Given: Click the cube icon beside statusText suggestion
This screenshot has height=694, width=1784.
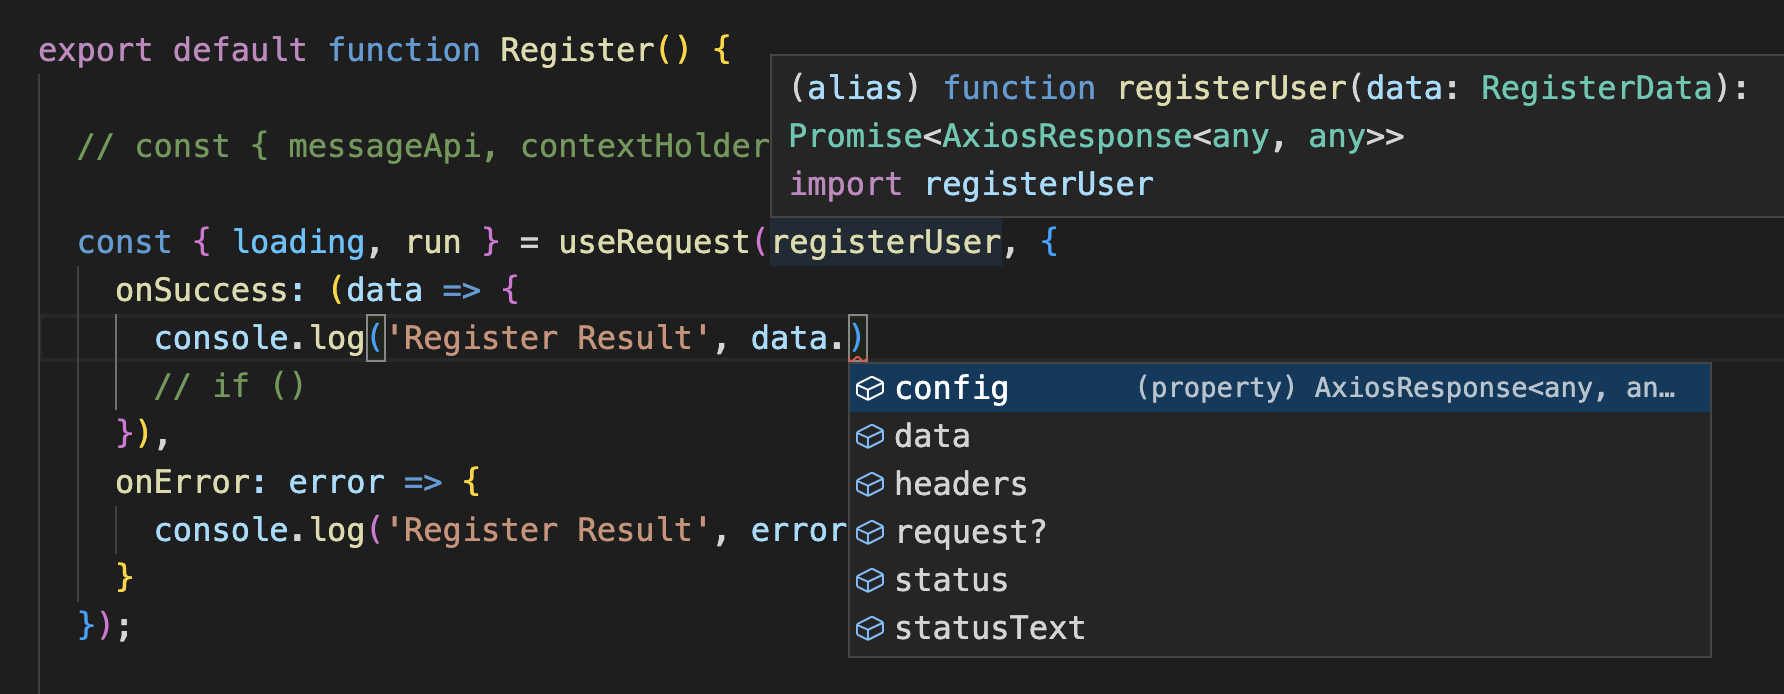Looking at the screenshot, I should (870, 628).
